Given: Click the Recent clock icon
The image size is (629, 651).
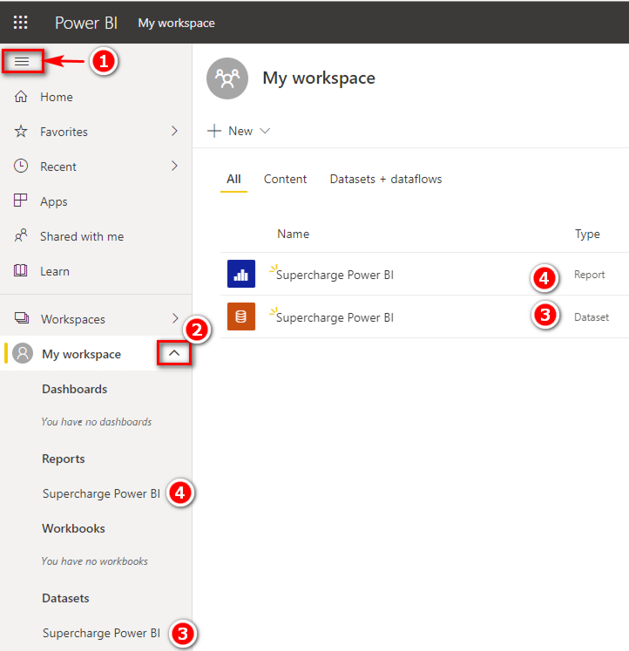Looking at the screenshot, I should 21,166.
